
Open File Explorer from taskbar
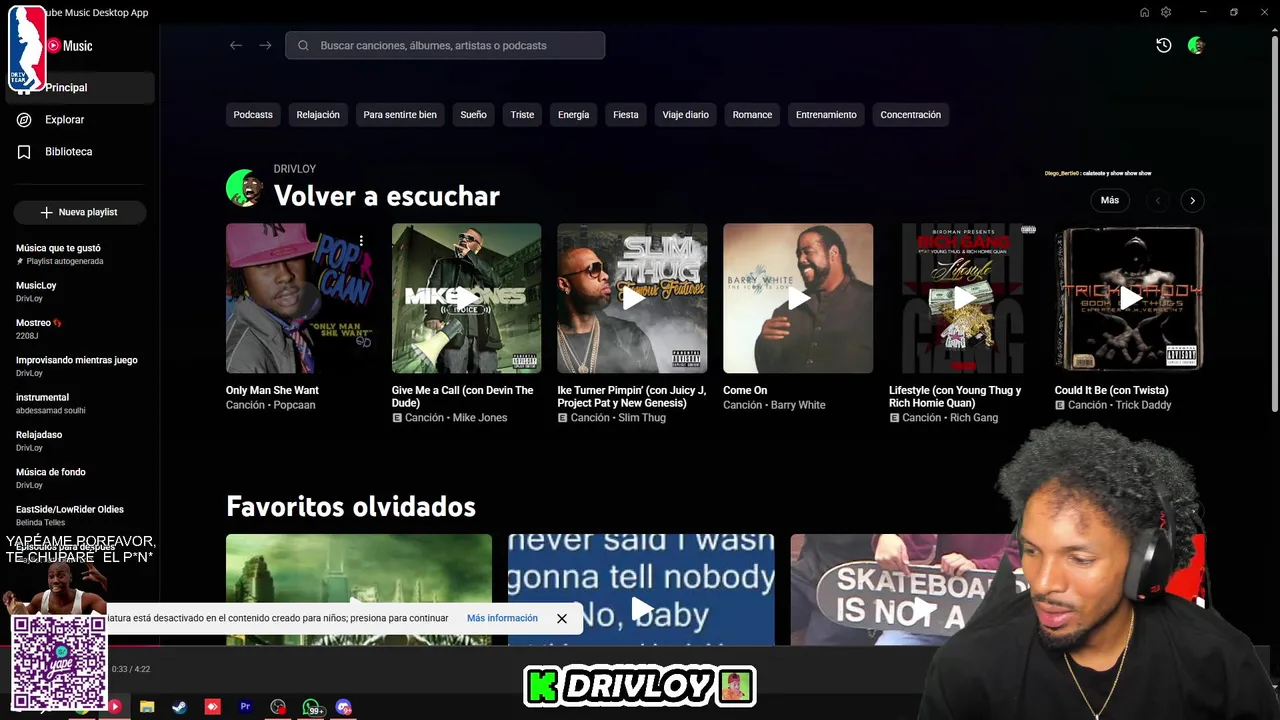tap(147, 707)
